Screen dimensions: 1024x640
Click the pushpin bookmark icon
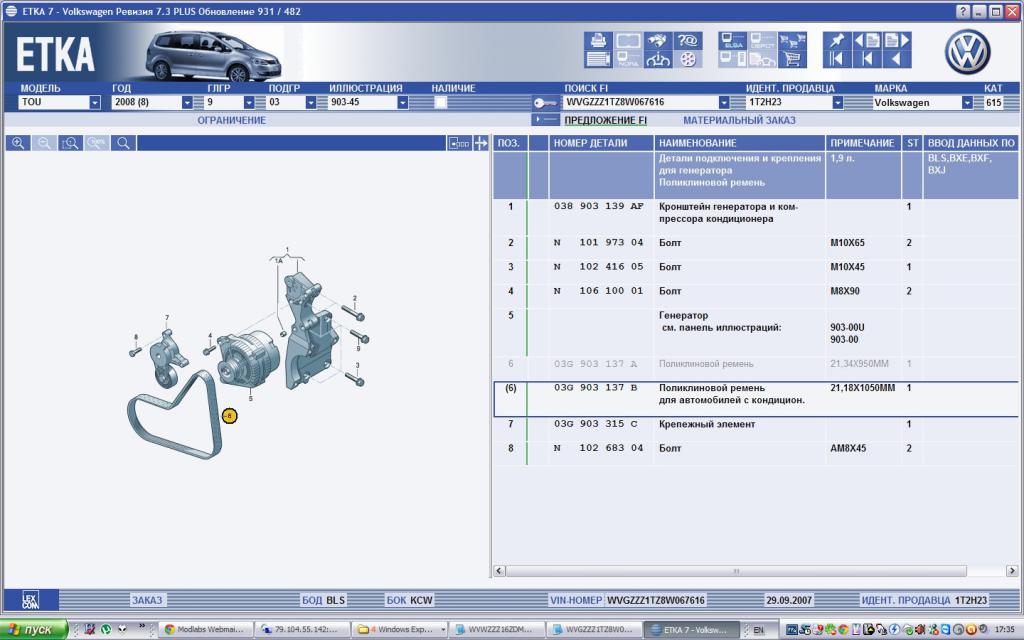coord(837,40)
